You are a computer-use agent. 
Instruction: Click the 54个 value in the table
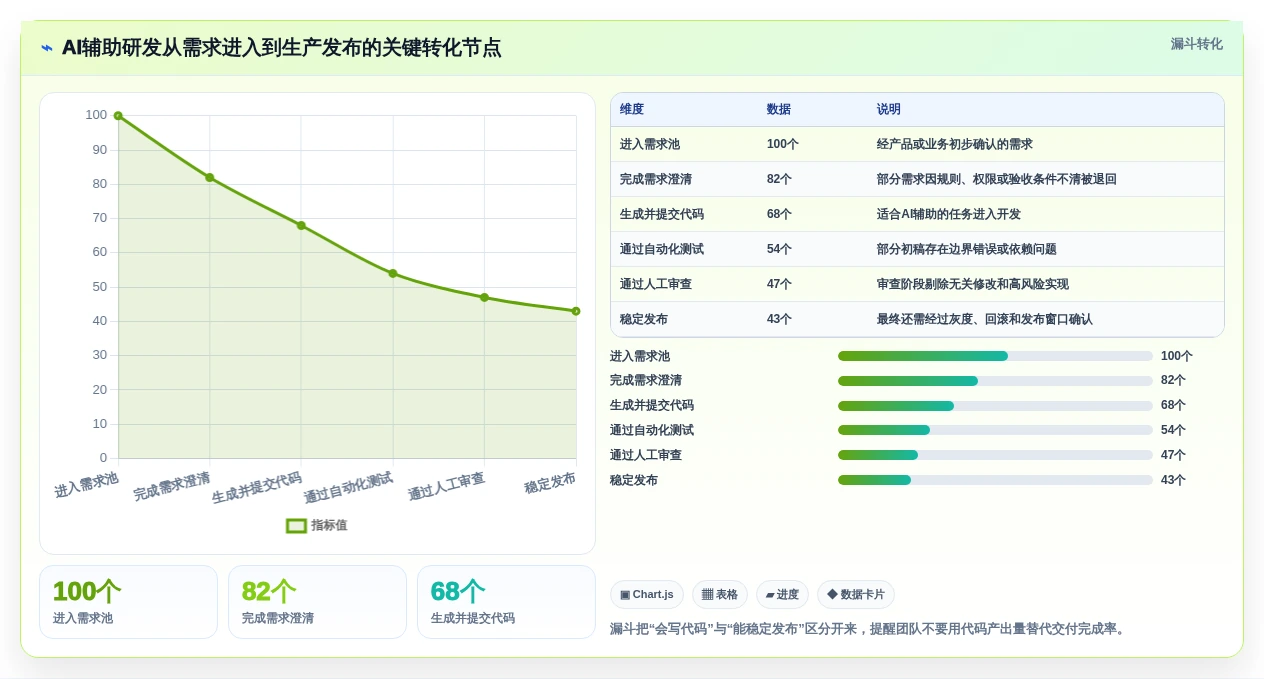tap(779, 249)
